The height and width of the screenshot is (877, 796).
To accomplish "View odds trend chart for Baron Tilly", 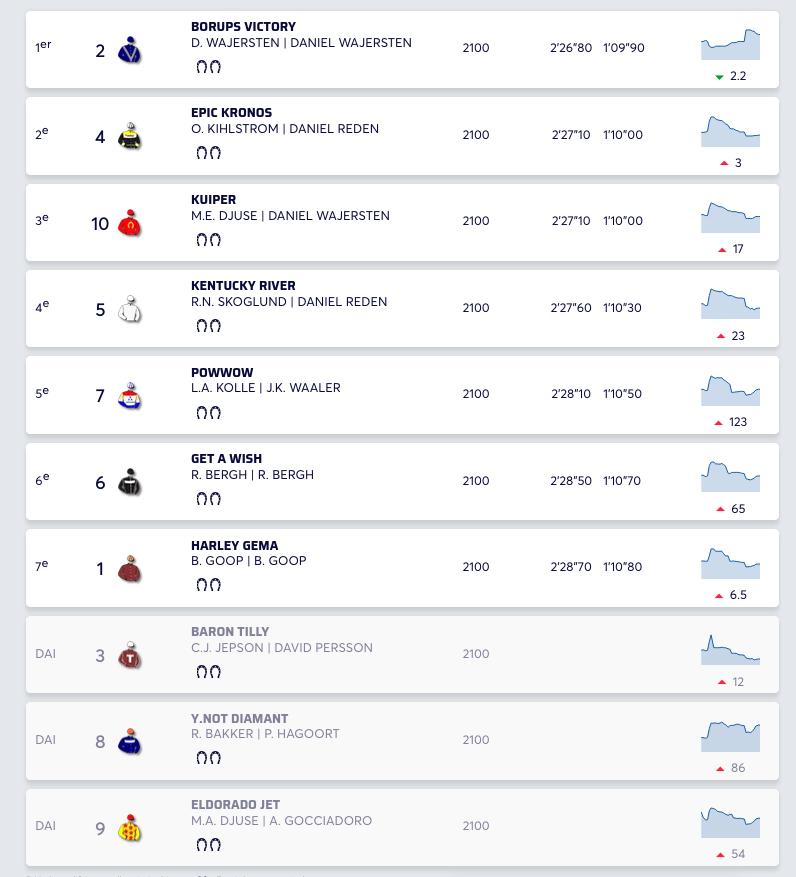I will (731, 649).
